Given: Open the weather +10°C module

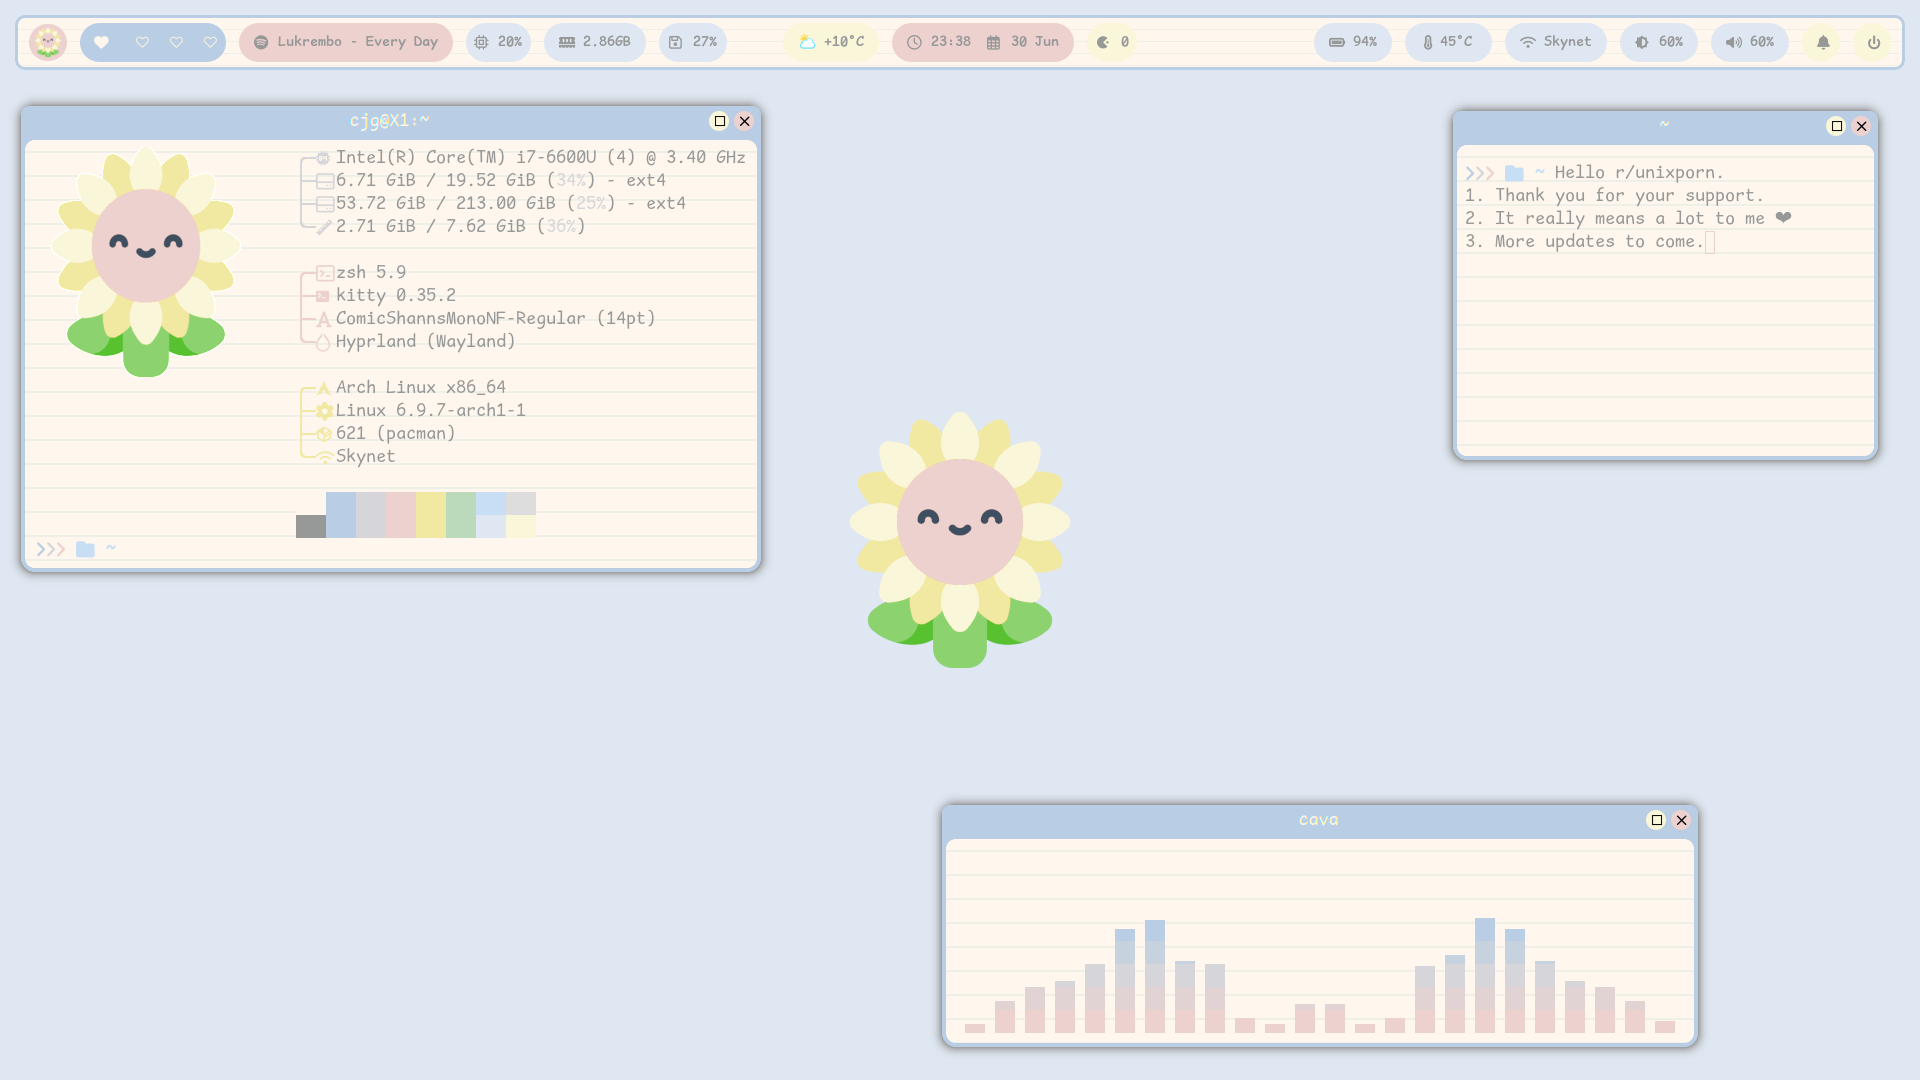Looking at the screenshot, I should click(x=831, y=42).
